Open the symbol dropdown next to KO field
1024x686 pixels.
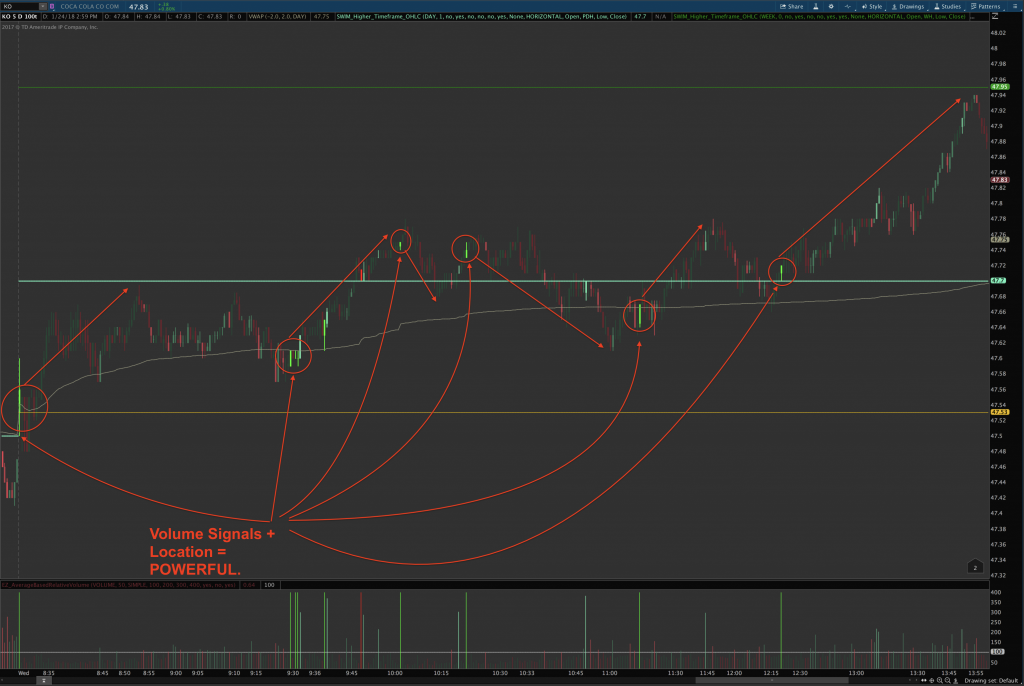click(43, 5)
